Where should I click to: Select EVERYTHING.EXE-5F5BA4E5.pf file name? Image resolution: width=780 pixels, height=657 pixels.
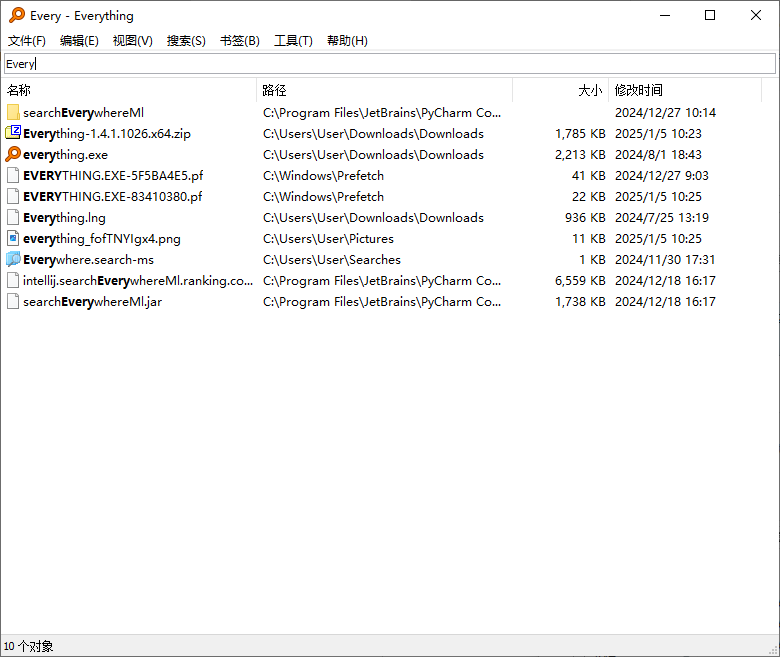pos(113,176)
